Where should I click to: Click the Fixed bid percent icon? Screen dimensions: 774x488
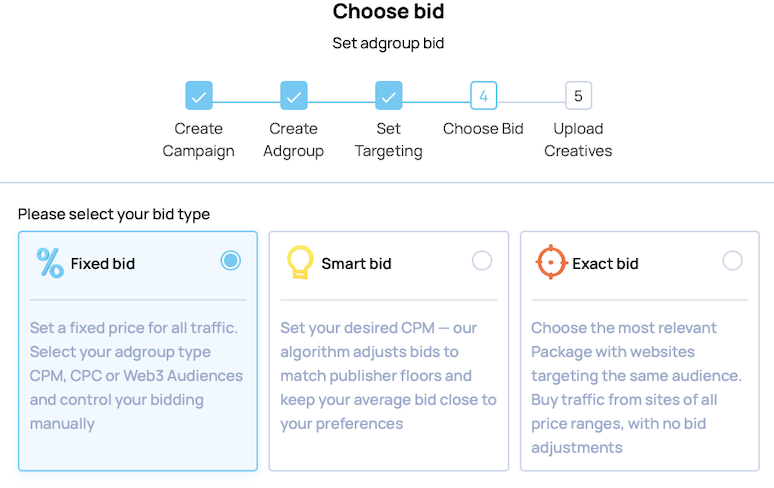[x=50, y=263]
